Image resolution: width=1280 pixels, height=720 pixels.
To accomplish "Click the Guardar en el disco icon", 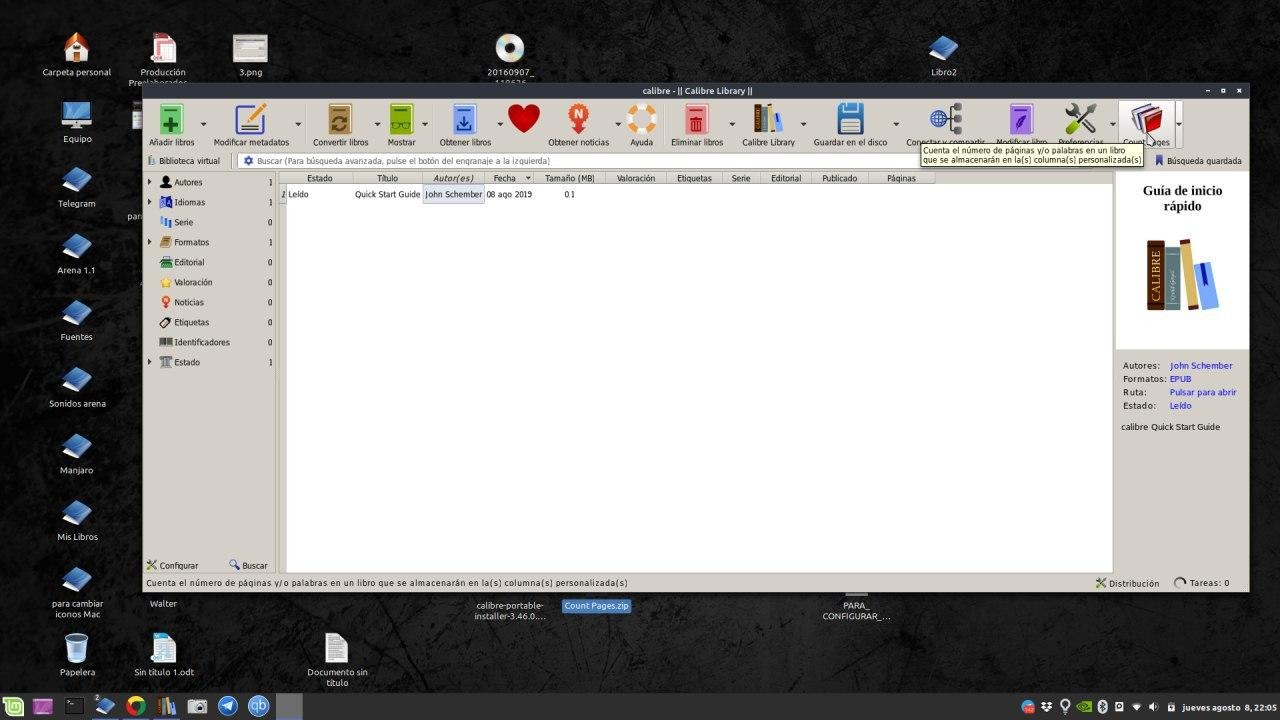I will [x=850, y=119].
